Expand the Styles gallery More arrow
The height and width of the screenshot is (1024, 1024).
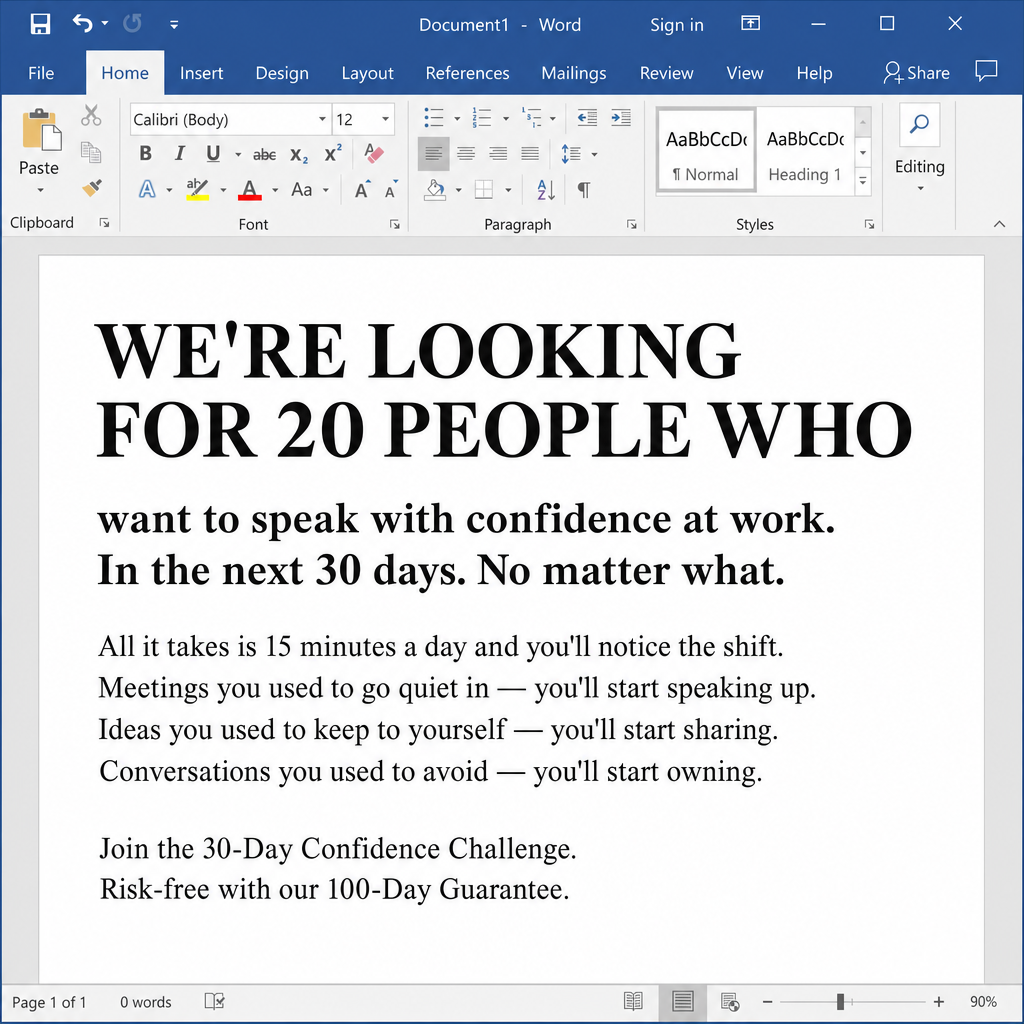[863, 181]
